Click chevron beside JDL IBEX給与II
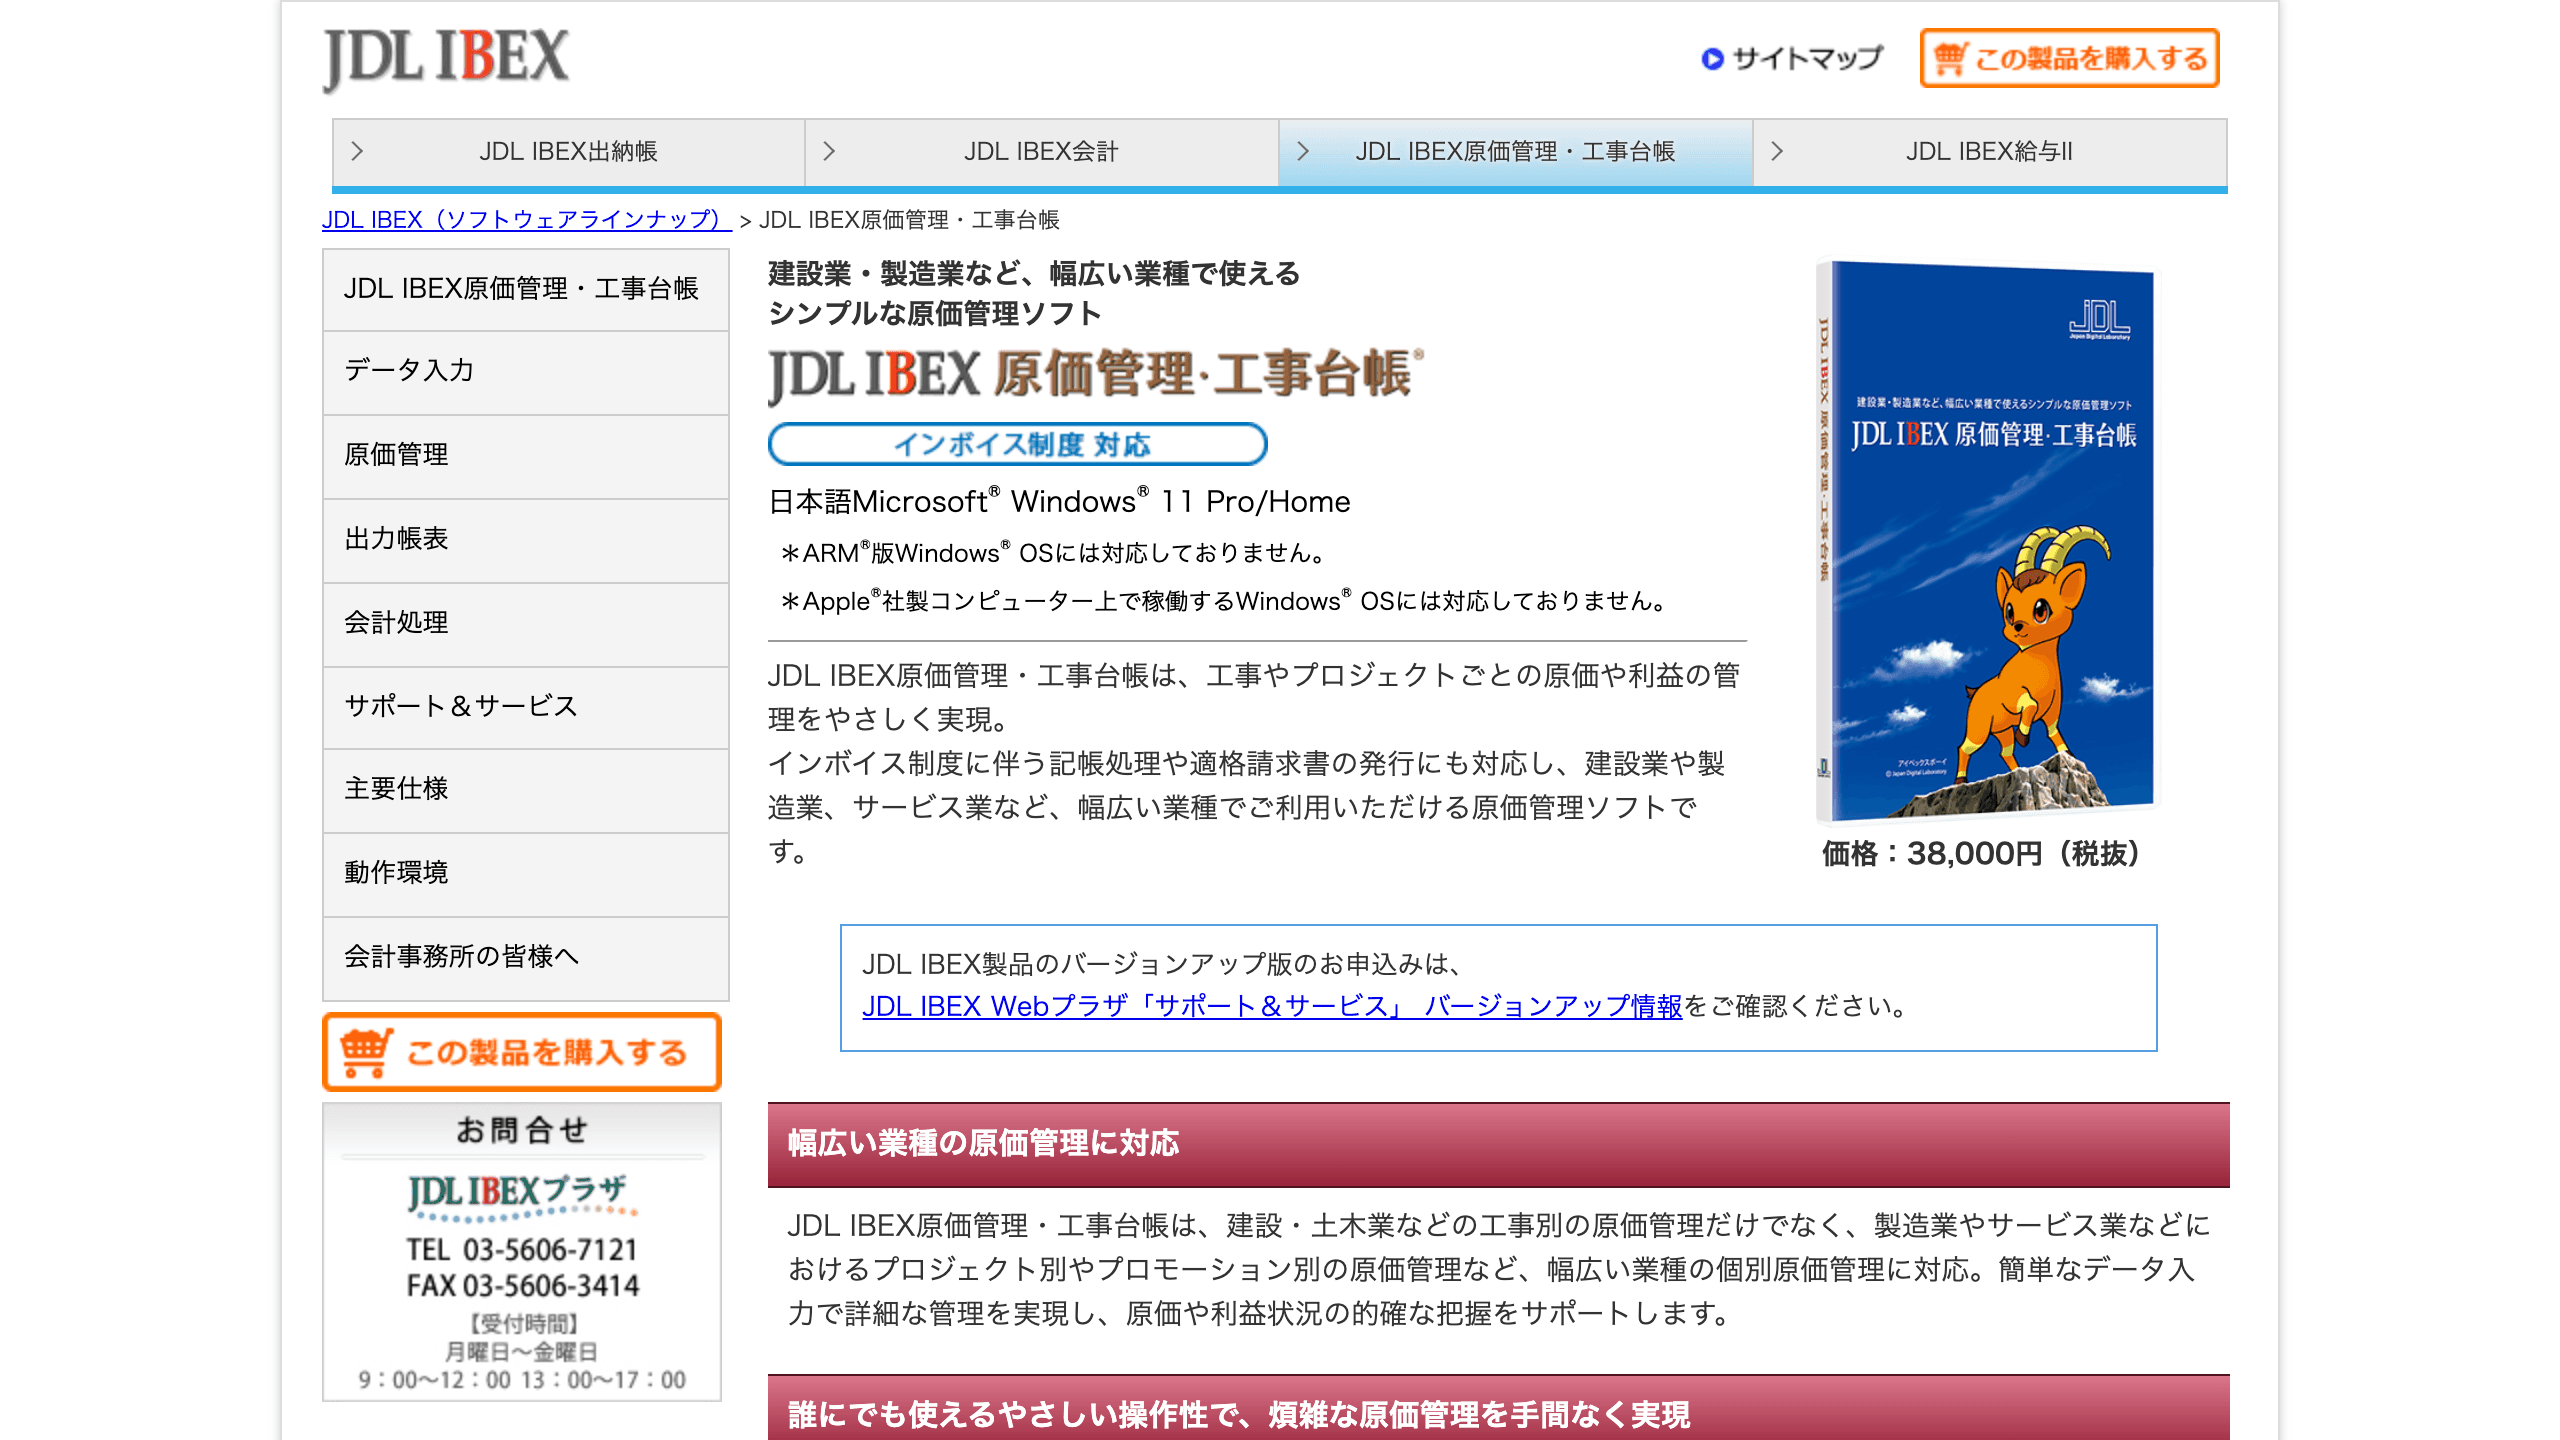Viewport: 2560px width, 1440px height. tap(1777, 151)
